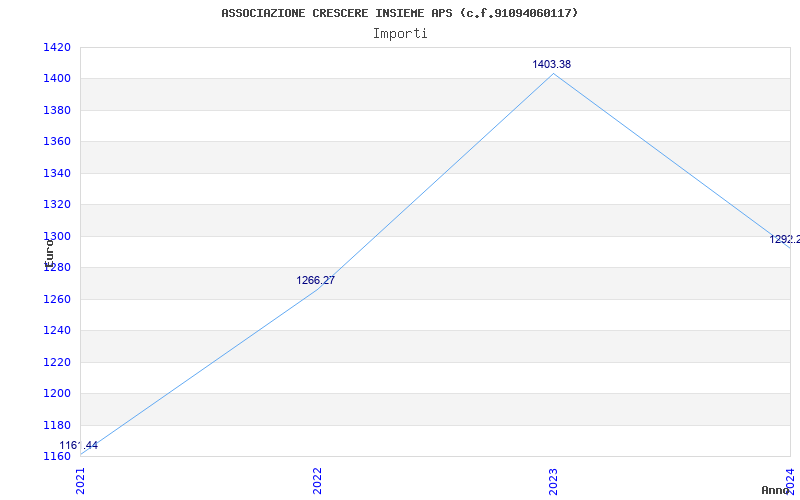This screenshot has height=500, width=800.
Task: Click the chart title ASSOCIAZIONE CRESCERE INSIEME APS
Action: coord(399,13)
